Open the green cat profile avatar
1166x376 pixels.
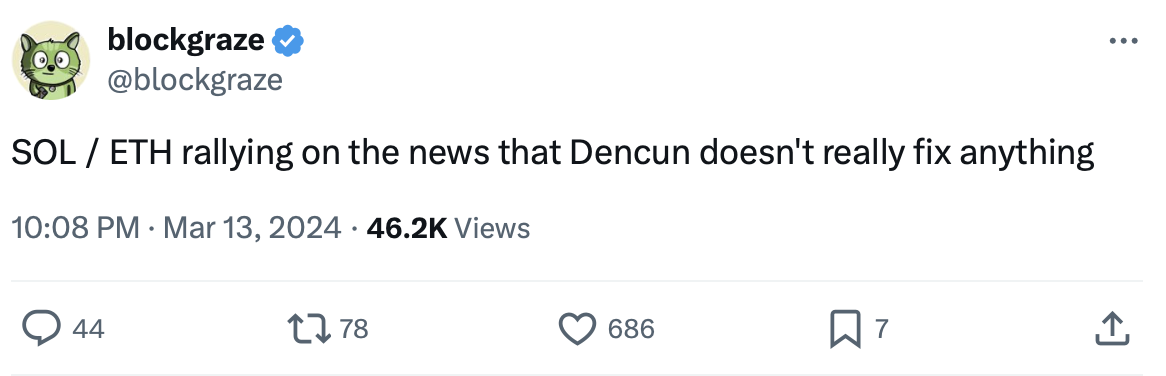[x=51, y=60]
